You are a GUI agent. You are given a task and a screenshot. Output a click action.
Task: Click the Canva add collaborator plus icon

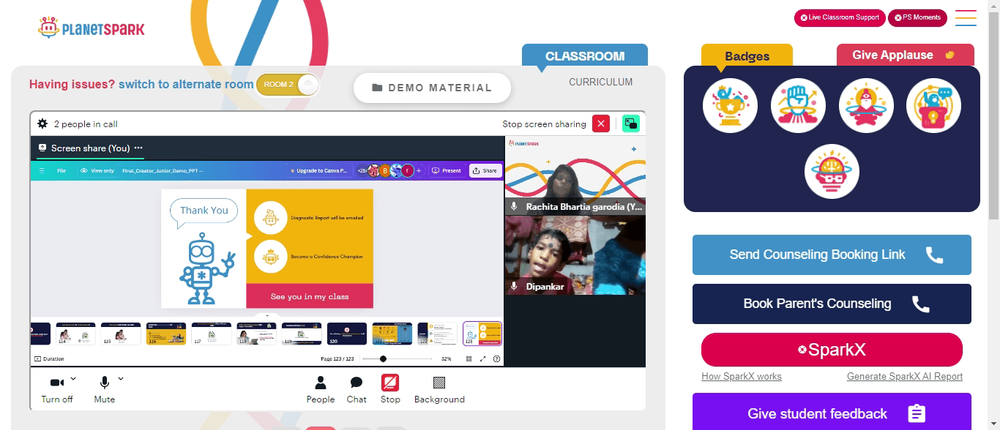pyautogui.click(x=419, y=171)
